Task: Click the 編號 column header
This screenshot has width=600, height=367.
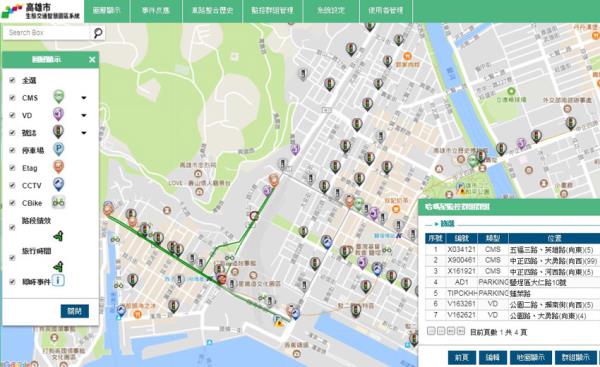Action: 461,238
